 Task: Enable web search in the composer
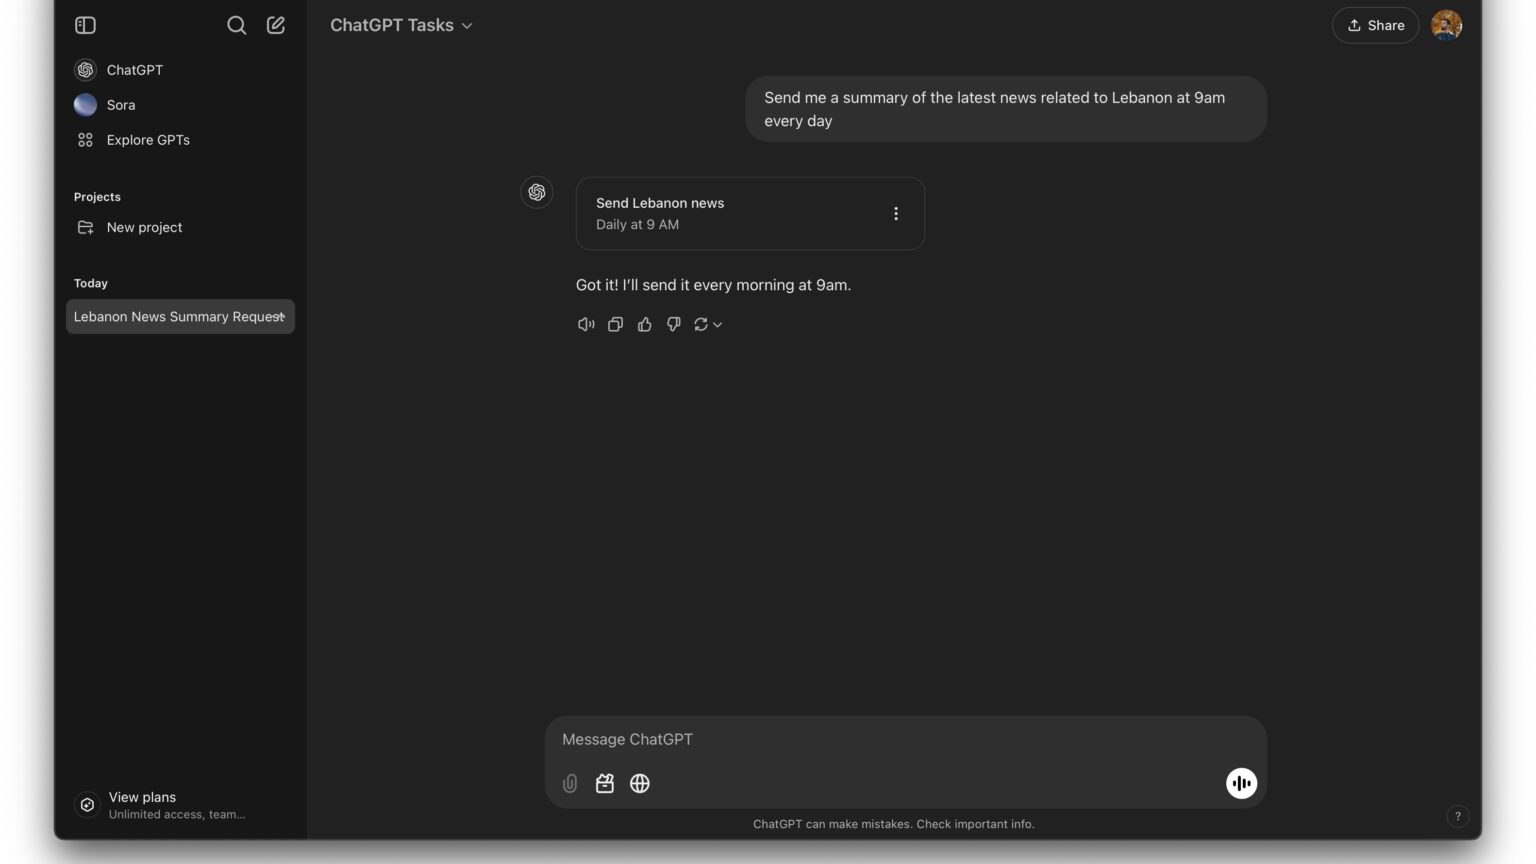pyautogui.click(x=640, y=783)
